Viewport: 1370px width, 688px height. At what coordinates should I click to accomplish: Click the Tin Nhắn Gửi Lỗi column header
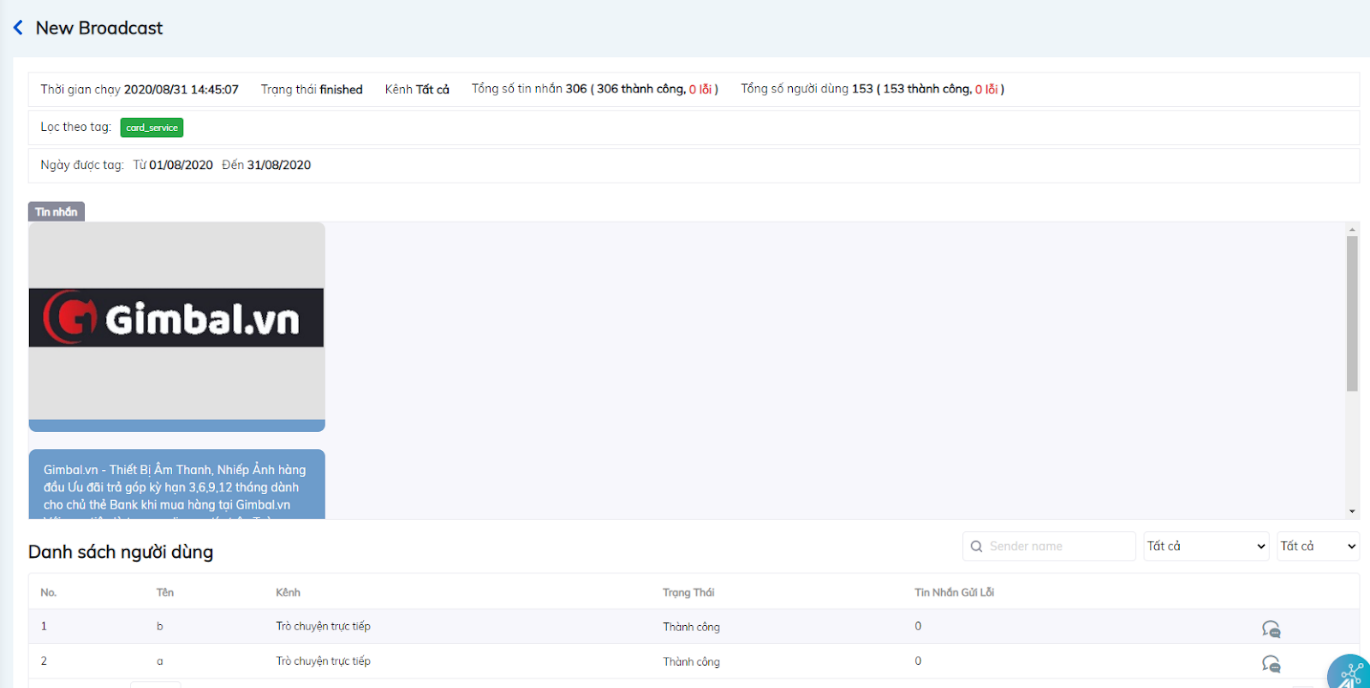pos(954,592)
